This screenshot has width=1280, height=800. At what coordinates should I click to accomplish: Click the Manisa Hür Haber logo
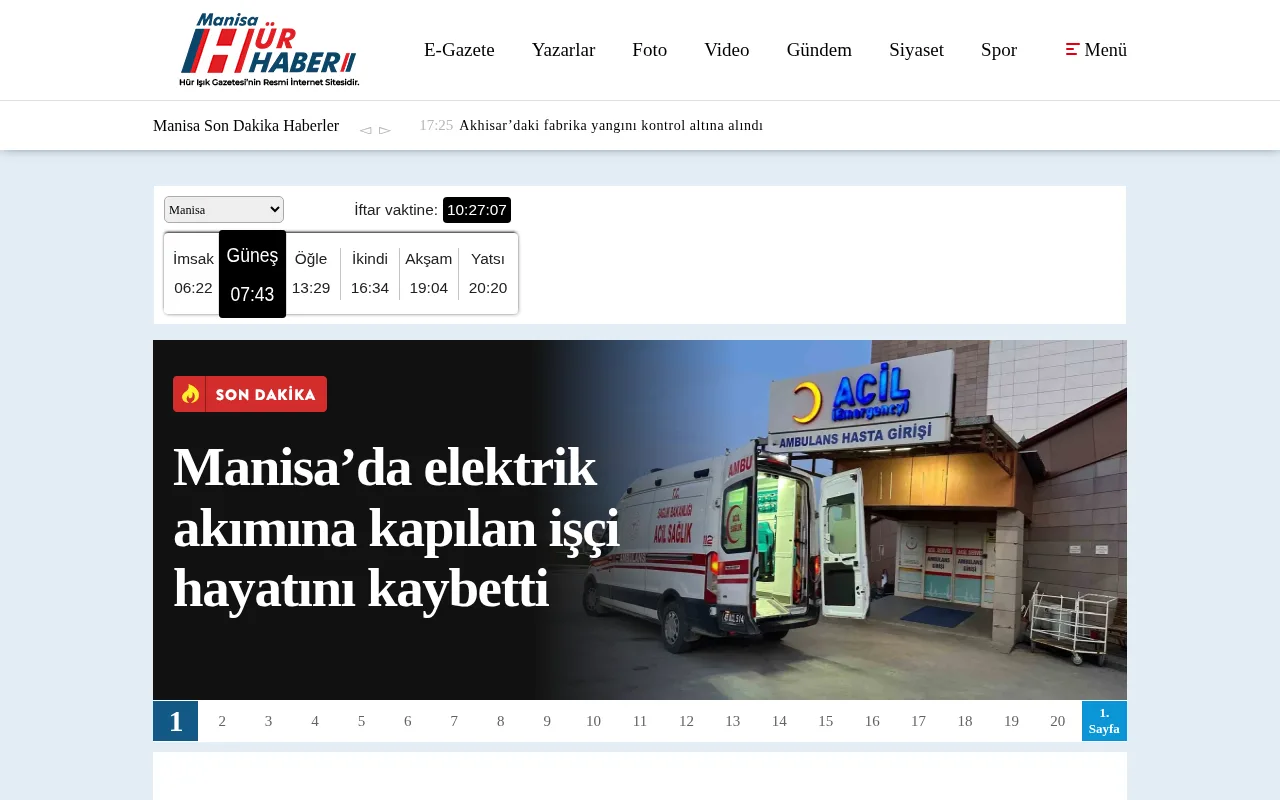point(270,49)
